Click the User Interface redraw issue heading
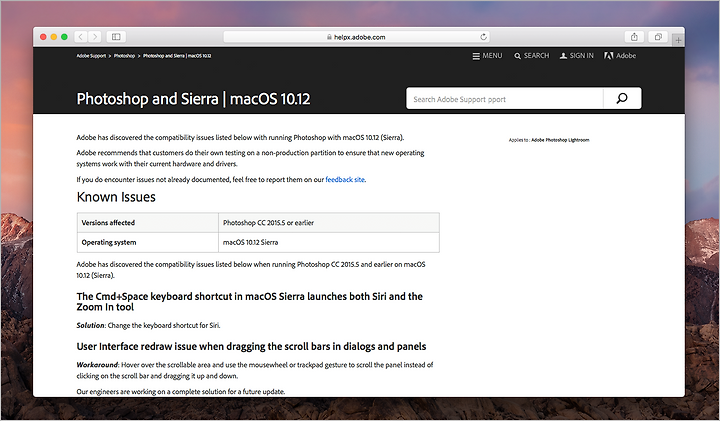Image resolution: width=720 pixels, height=421 pixels. 251,346
